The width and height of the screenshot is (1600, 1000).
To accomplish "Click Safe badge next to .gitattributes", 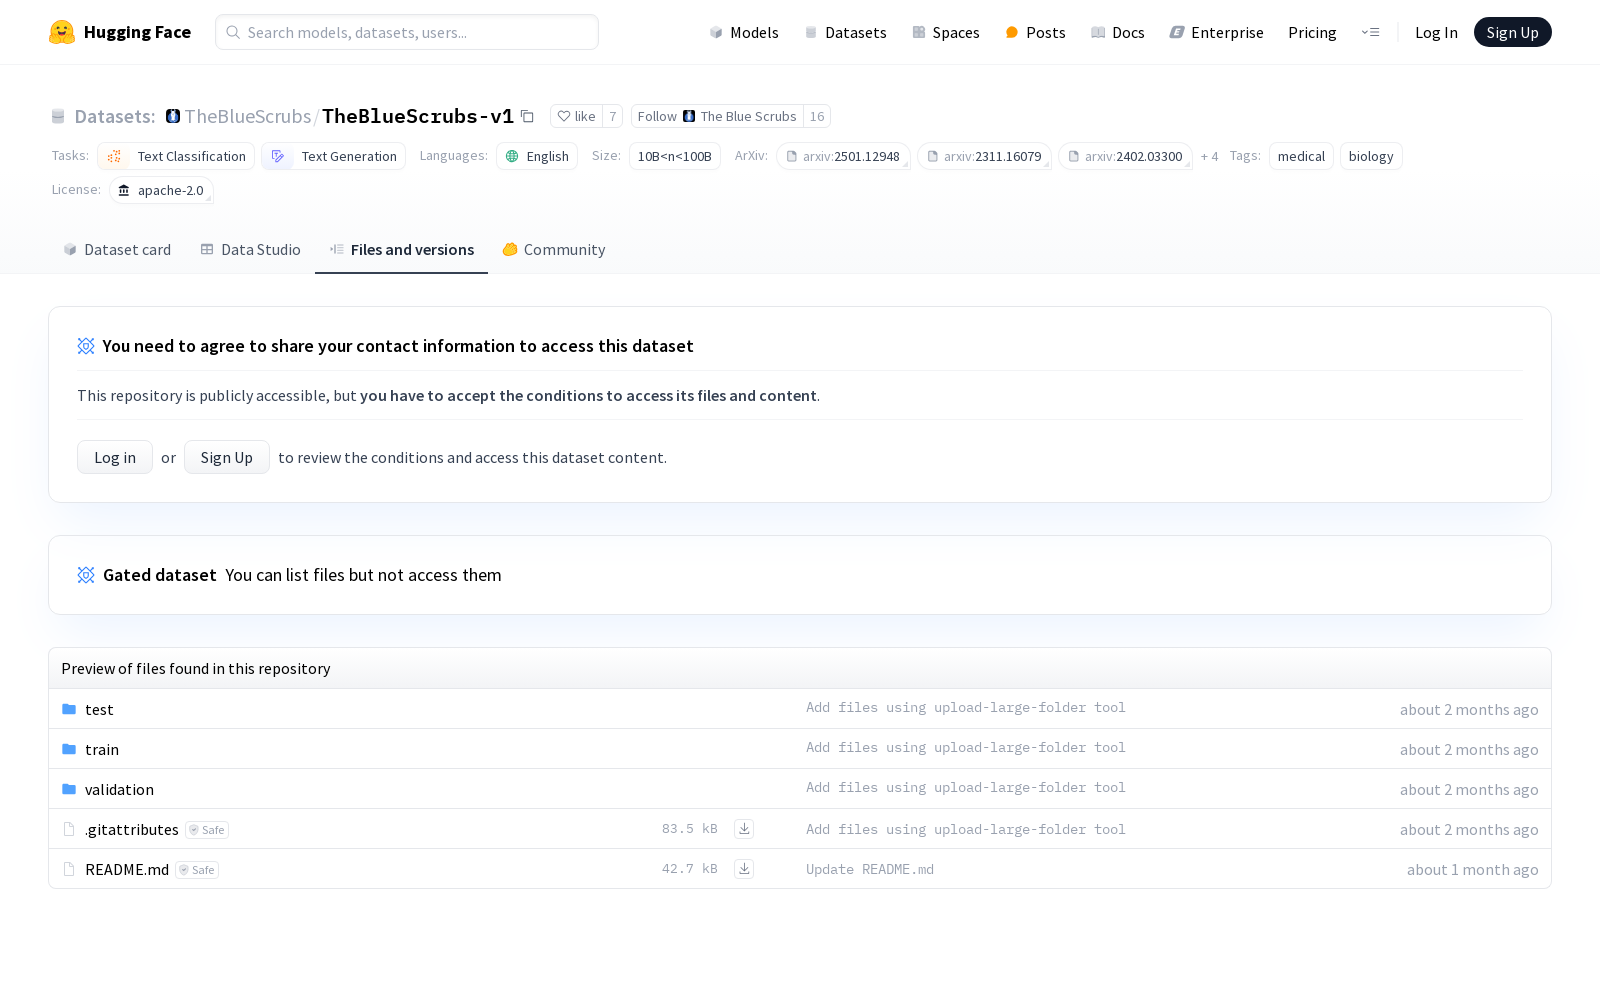I will pyautogui.click(x=207, y=830).
